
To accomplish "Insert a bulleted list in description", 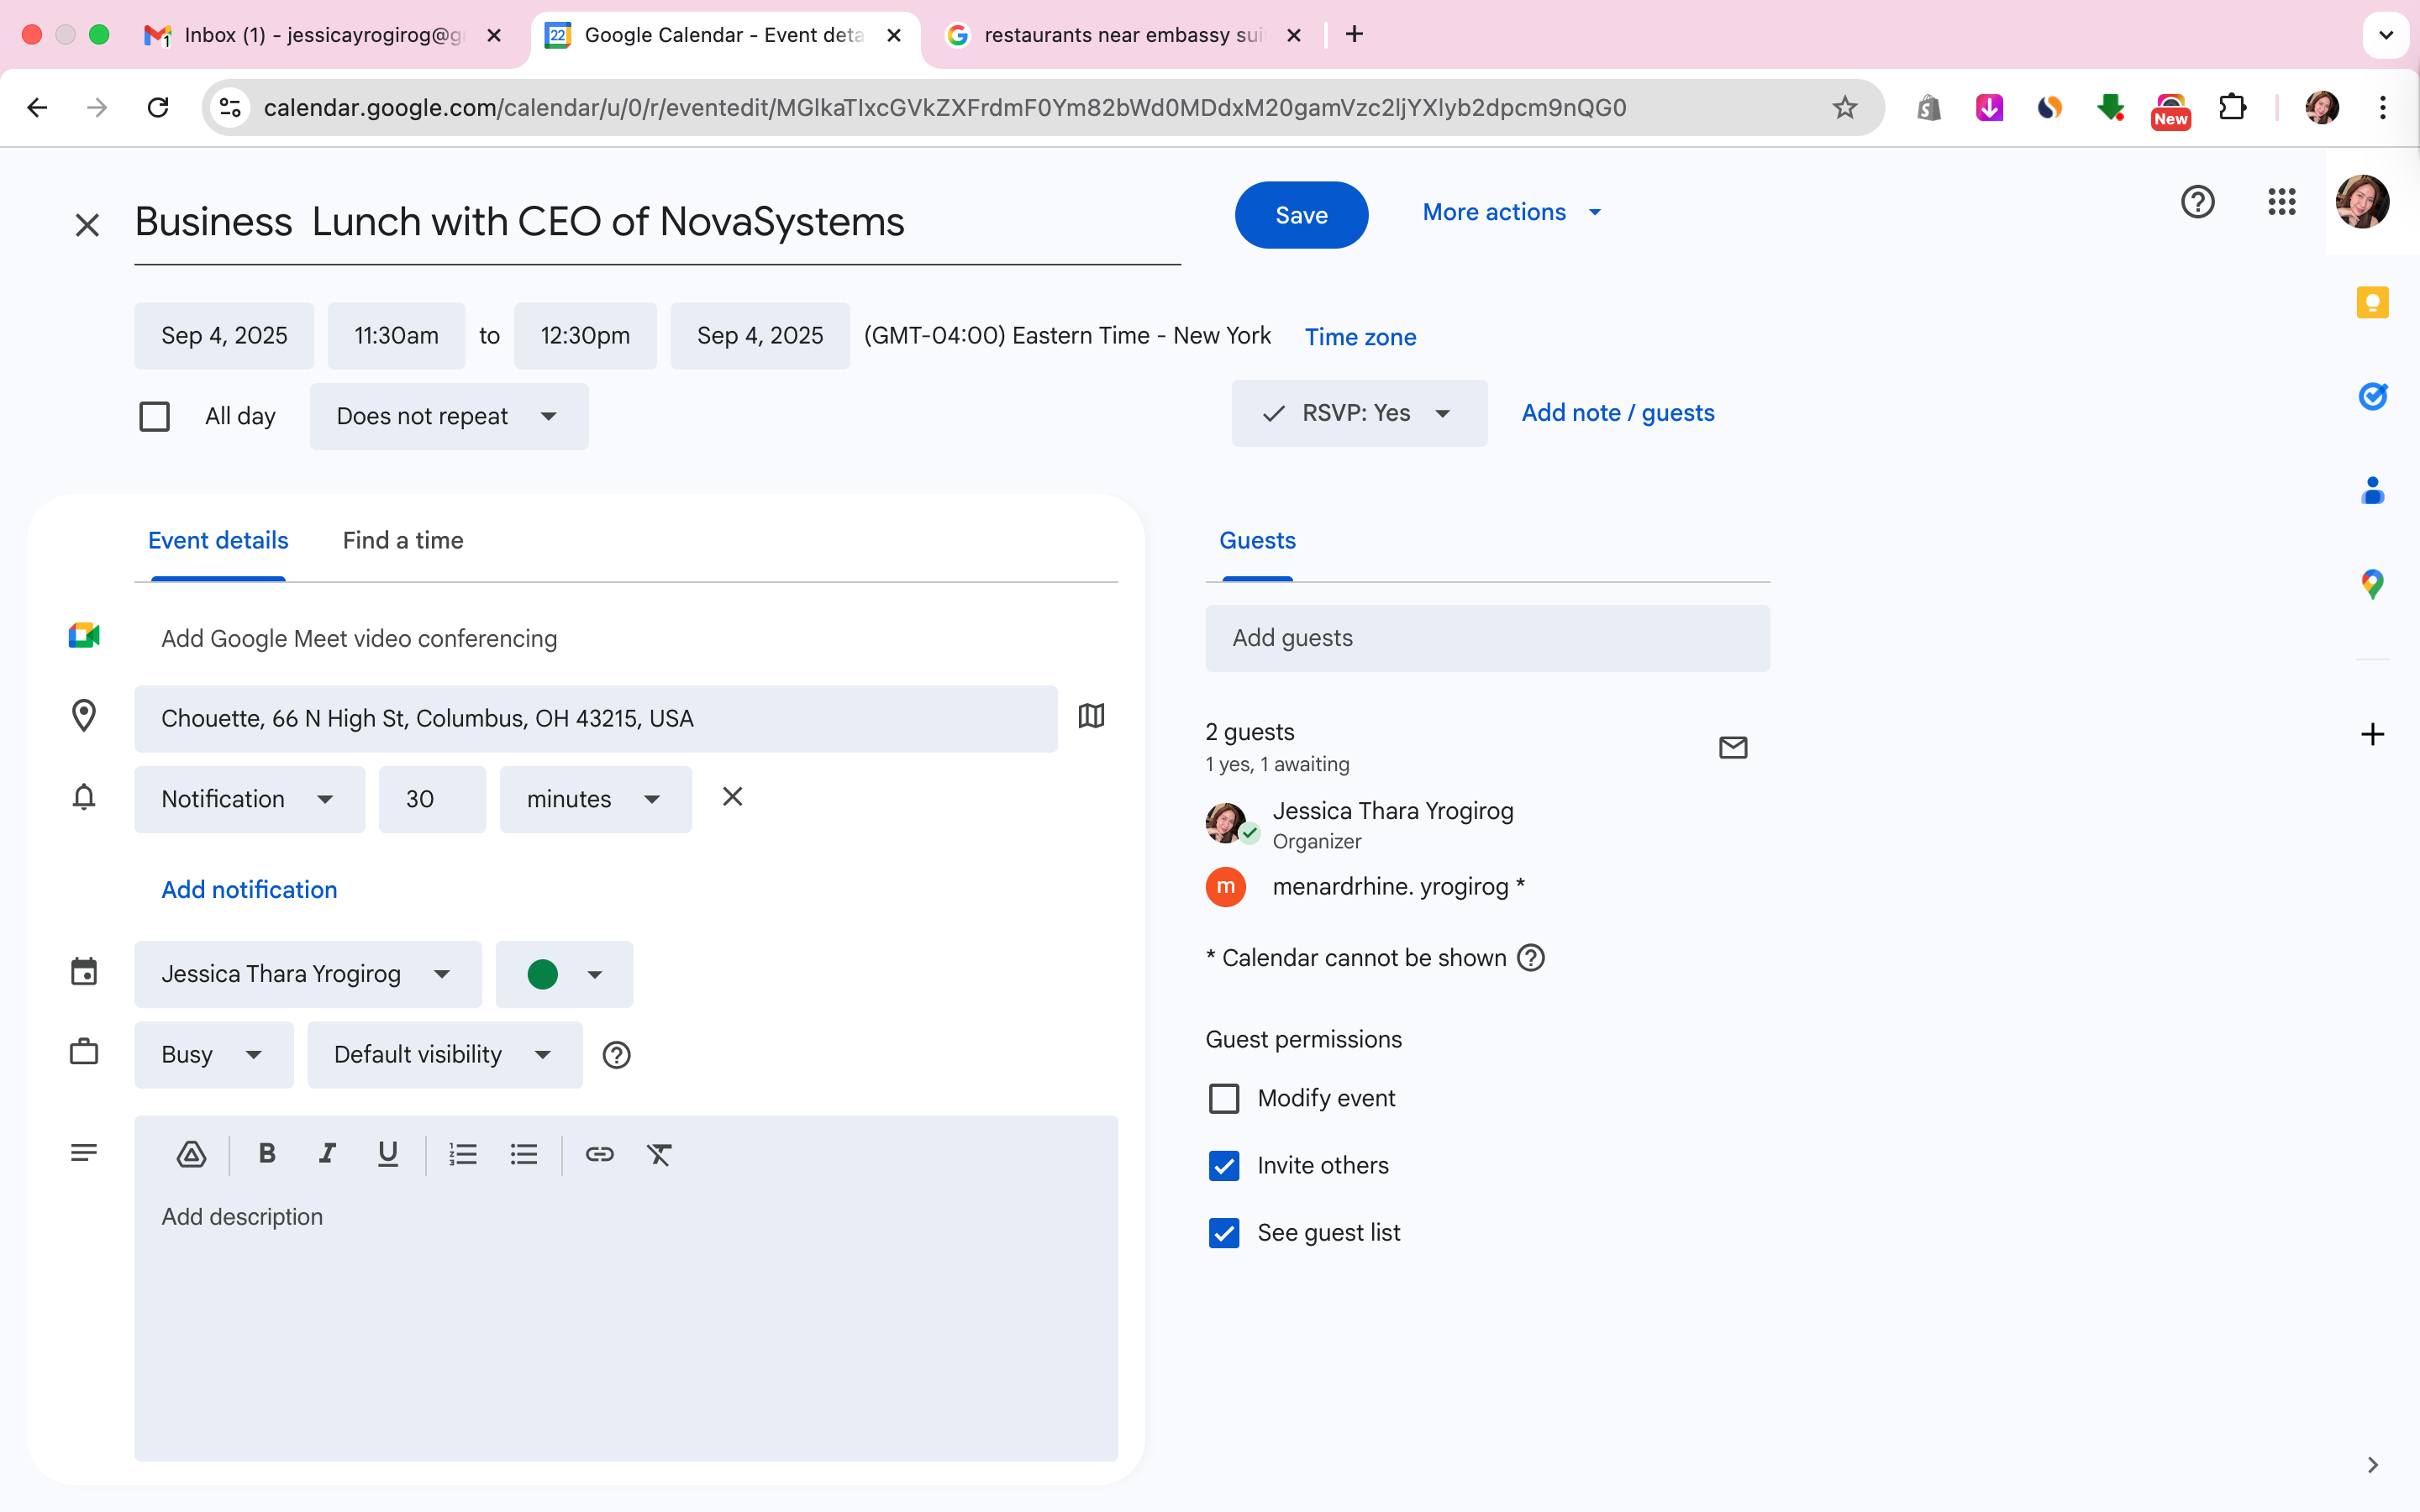I will pos(523,1154).
